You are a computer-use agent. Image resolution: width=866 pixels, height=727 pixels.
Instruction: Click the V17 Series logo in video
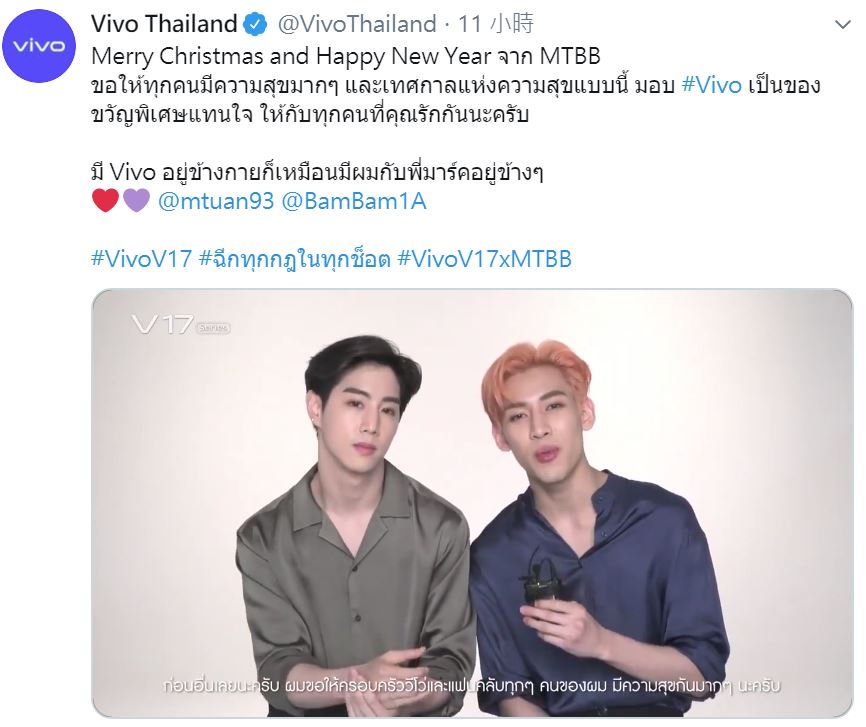click(181, 325)
